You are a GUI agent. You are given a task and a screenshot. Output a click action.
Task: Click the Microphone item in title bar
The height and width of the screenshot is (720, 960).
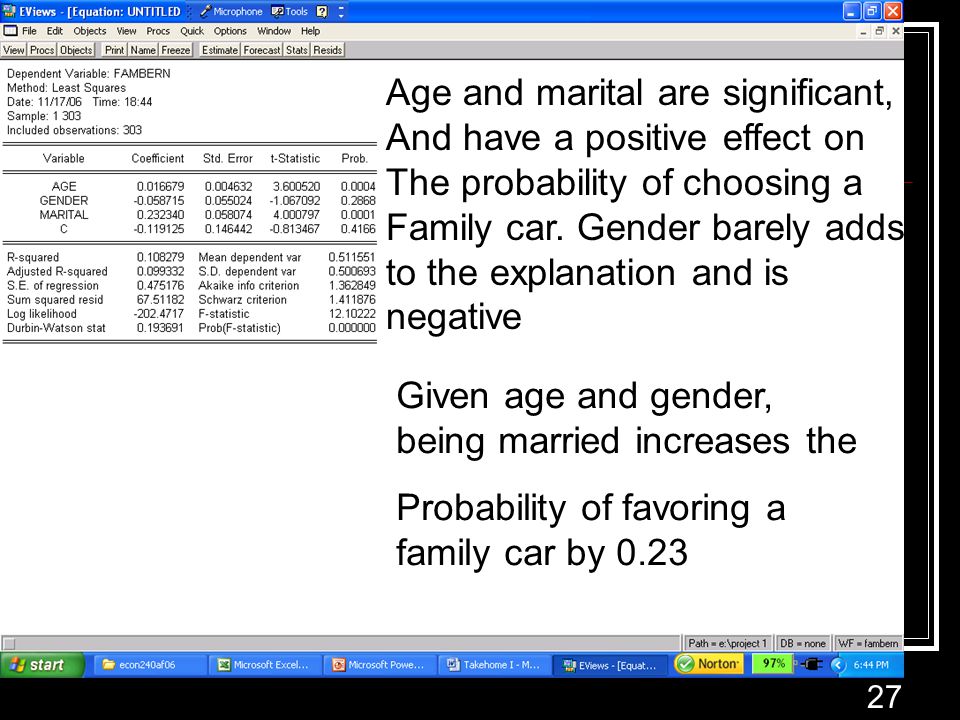231,12
